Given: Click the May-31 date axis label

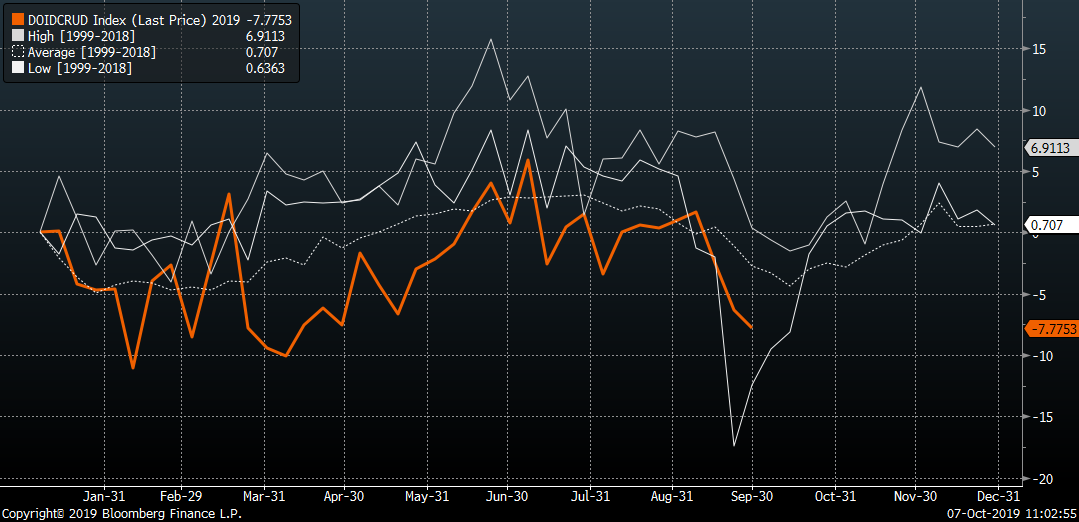Looking at the screenshot, I should [427, 496].
